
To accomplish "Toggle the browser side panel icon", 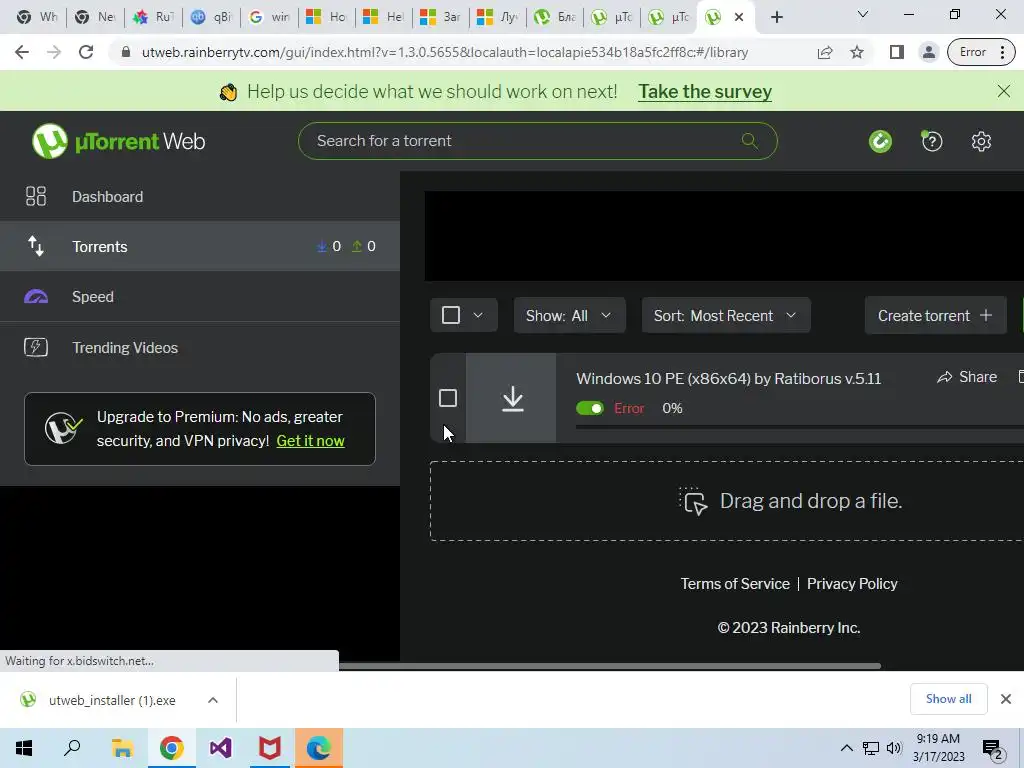I will (897, 52).
